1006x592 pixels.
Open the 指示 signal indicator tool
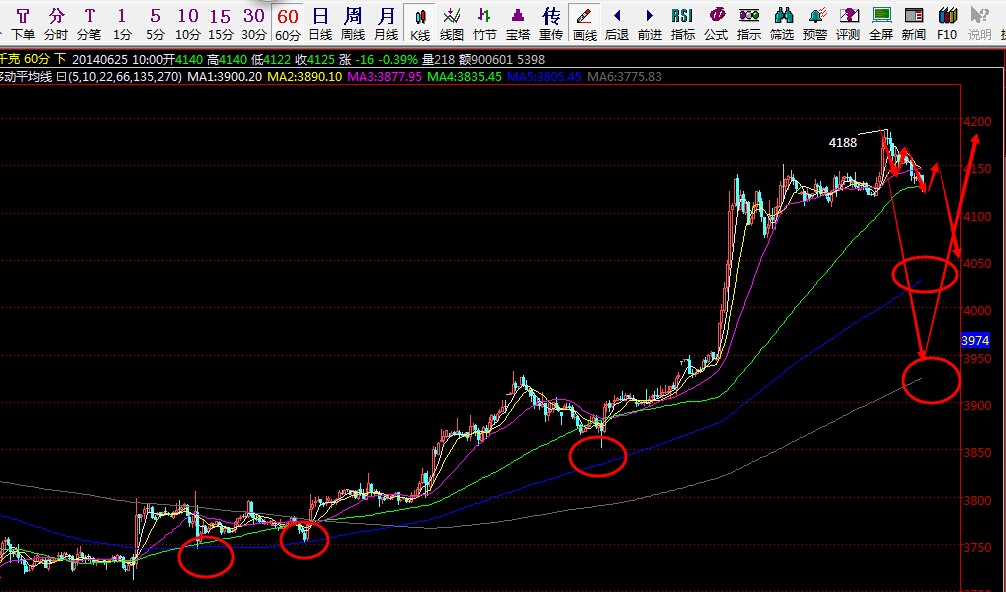[x=749, y=24]
